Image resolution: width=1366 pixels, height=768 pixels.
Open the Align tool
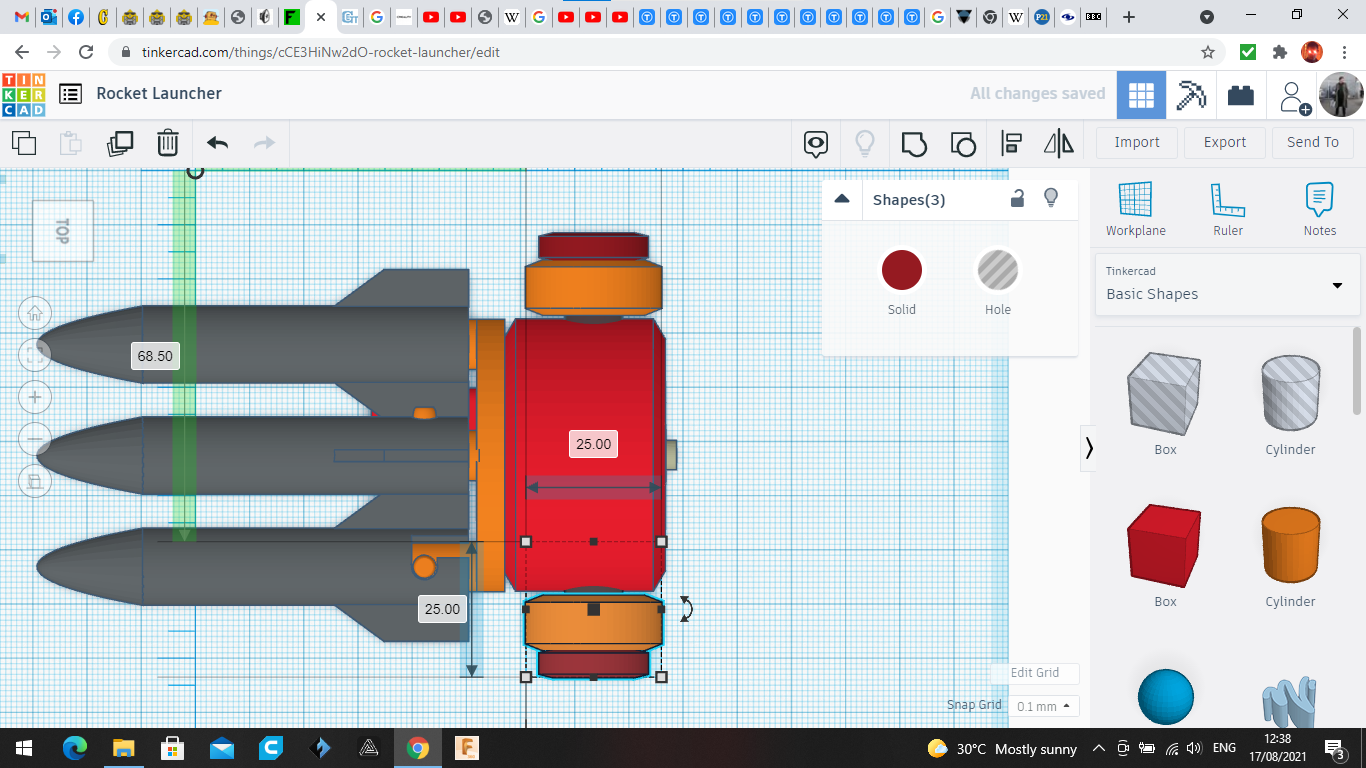[x=1011, y=143]
